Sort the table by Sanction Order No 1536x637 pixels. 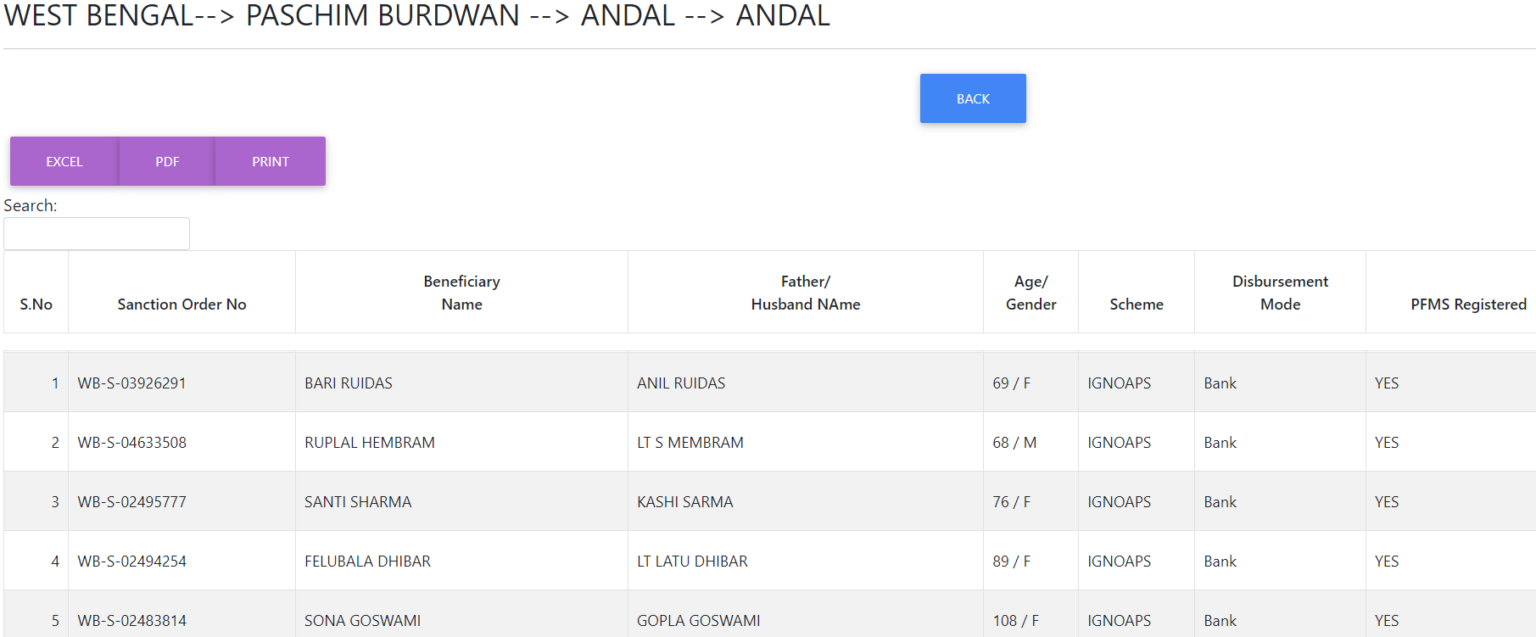(x=181, y=292)
